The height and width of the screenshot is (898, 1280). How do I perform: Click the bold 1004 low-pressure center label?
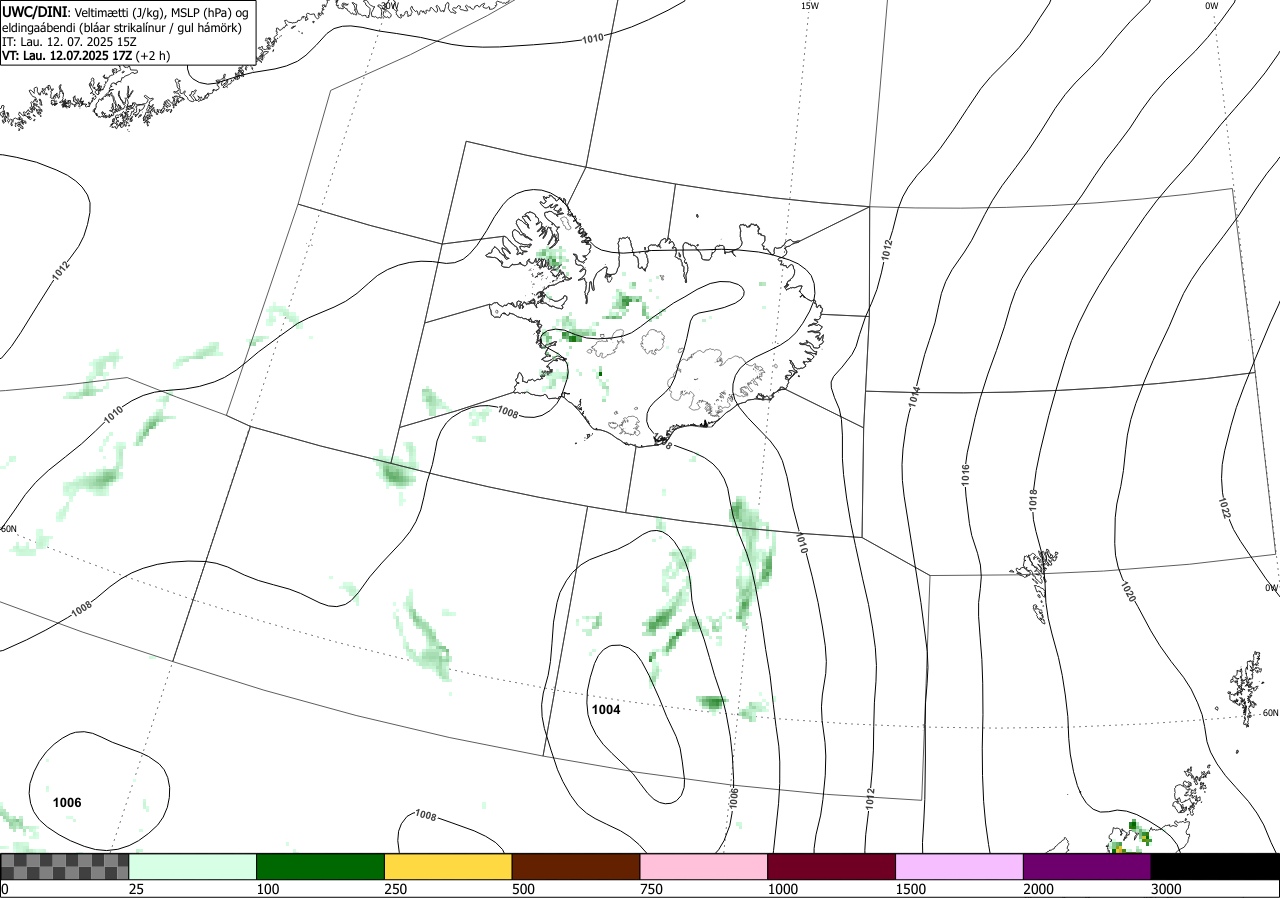click(x=606, y=710)
